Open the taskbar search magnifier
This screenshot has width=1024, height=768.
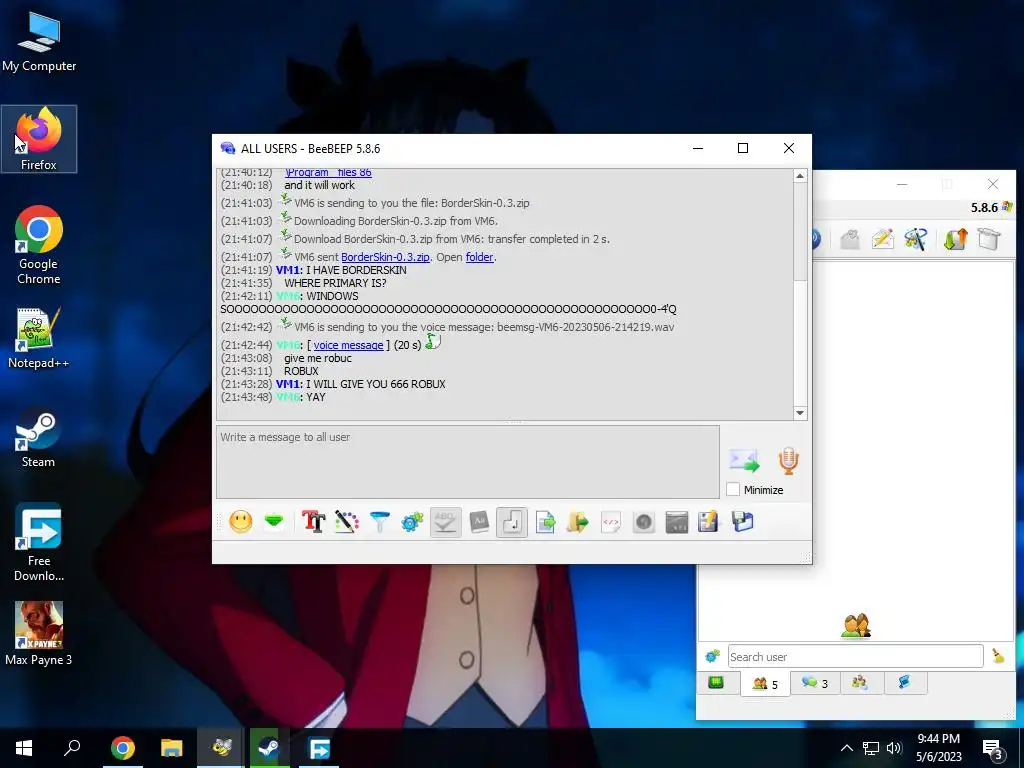[x=72, y=748]
